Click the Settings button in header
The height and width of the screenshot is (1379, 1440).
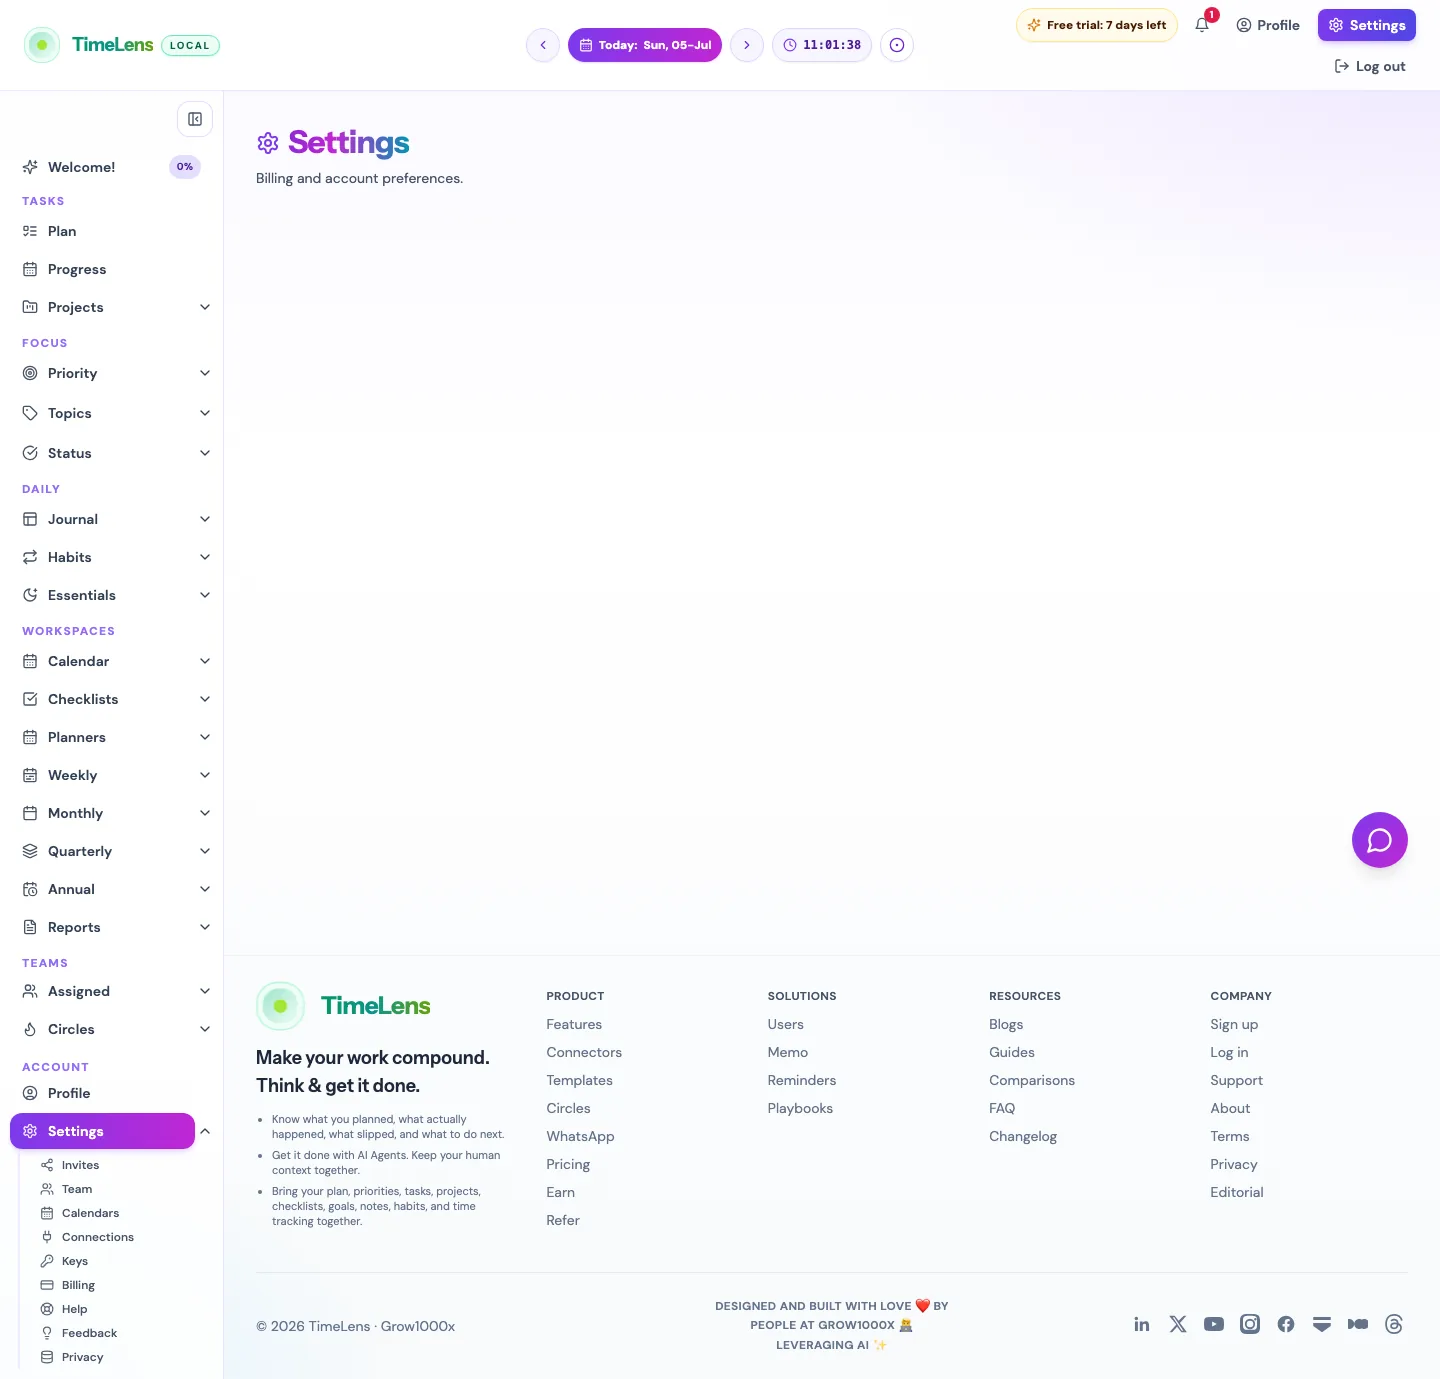[1366, 25]
